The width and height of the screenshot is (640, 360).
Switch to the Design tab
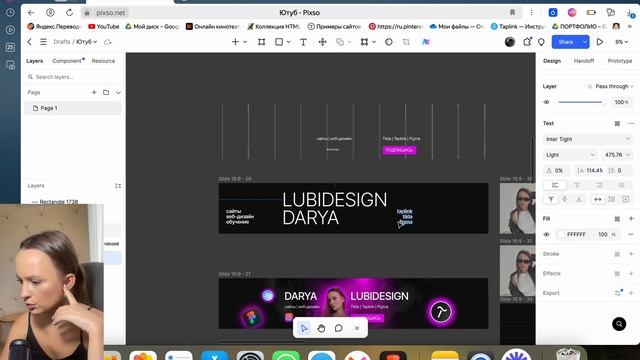coord(552,61)
